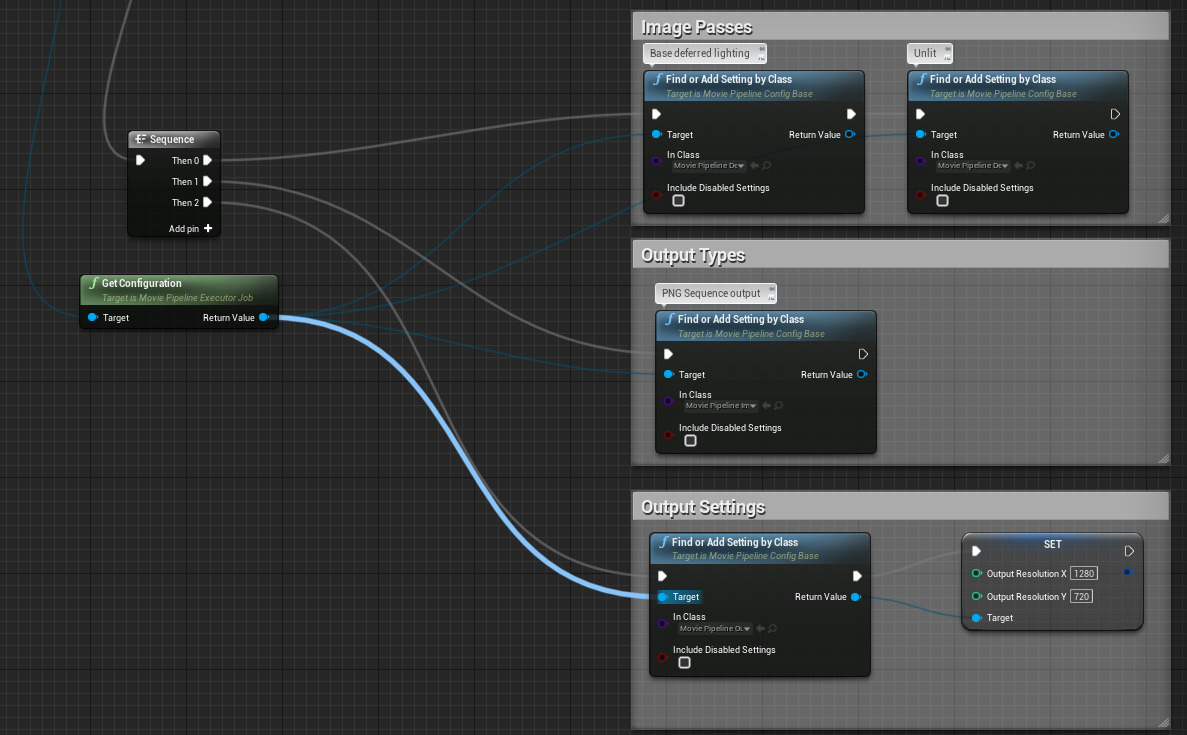Open In Class dropdown in PNG Sequence output node

pos(721,406)
